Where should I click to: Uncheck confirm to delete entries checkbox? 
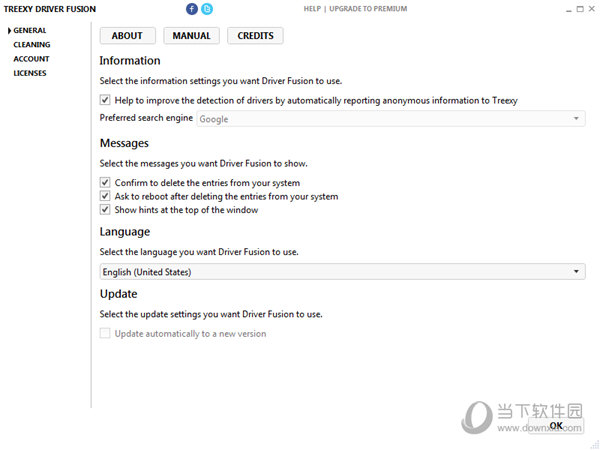(105, 183)
